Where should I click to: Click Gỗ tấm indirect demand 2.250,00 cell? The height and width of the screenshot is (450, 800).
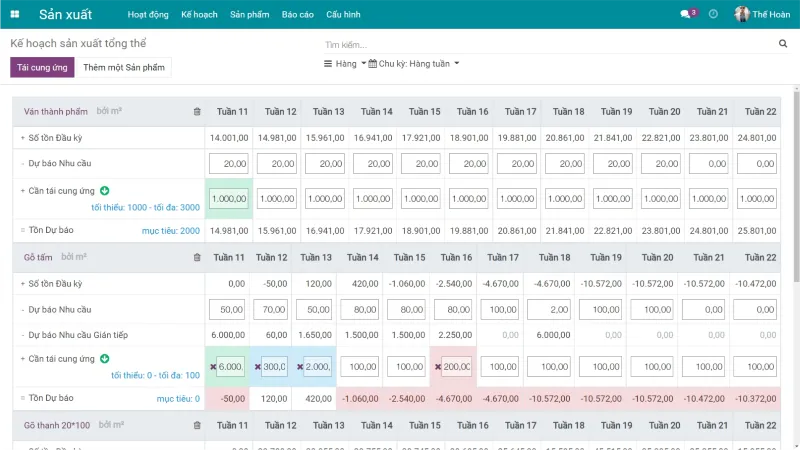click(x=455, y=335)
